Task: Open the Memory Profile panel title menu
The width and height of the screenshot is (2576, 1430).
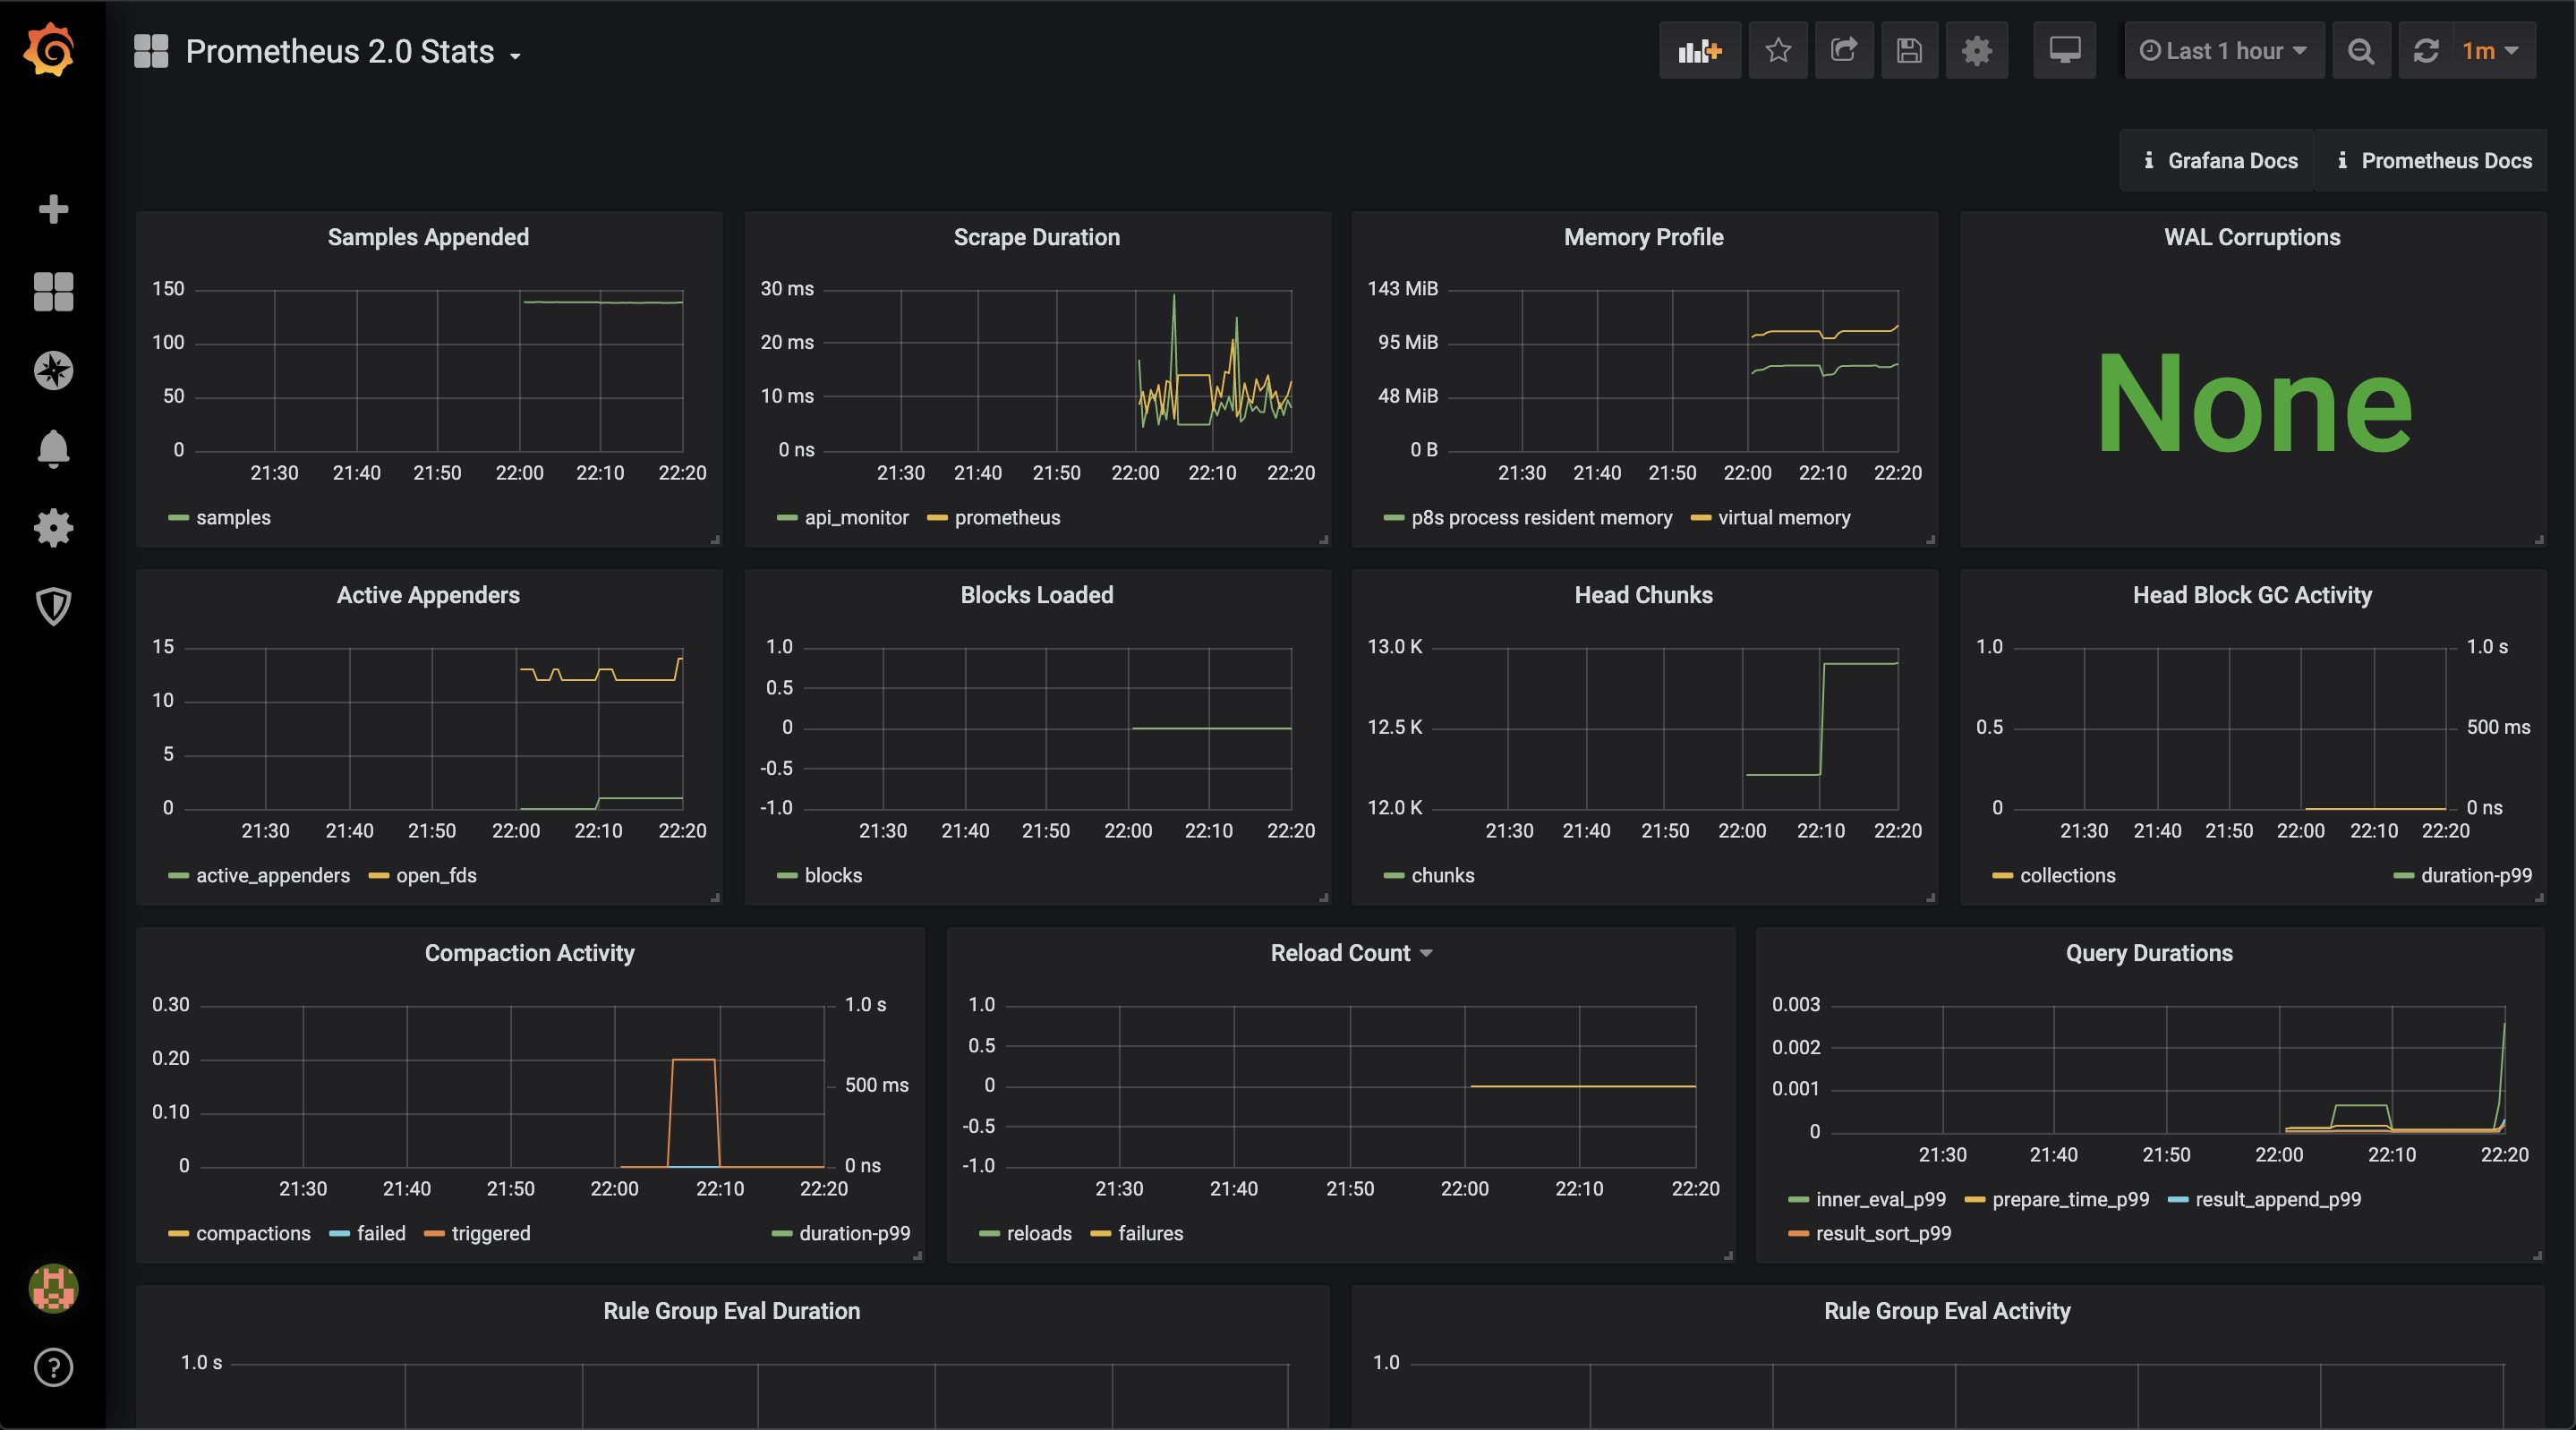Action: click(x=1644, y=237)
